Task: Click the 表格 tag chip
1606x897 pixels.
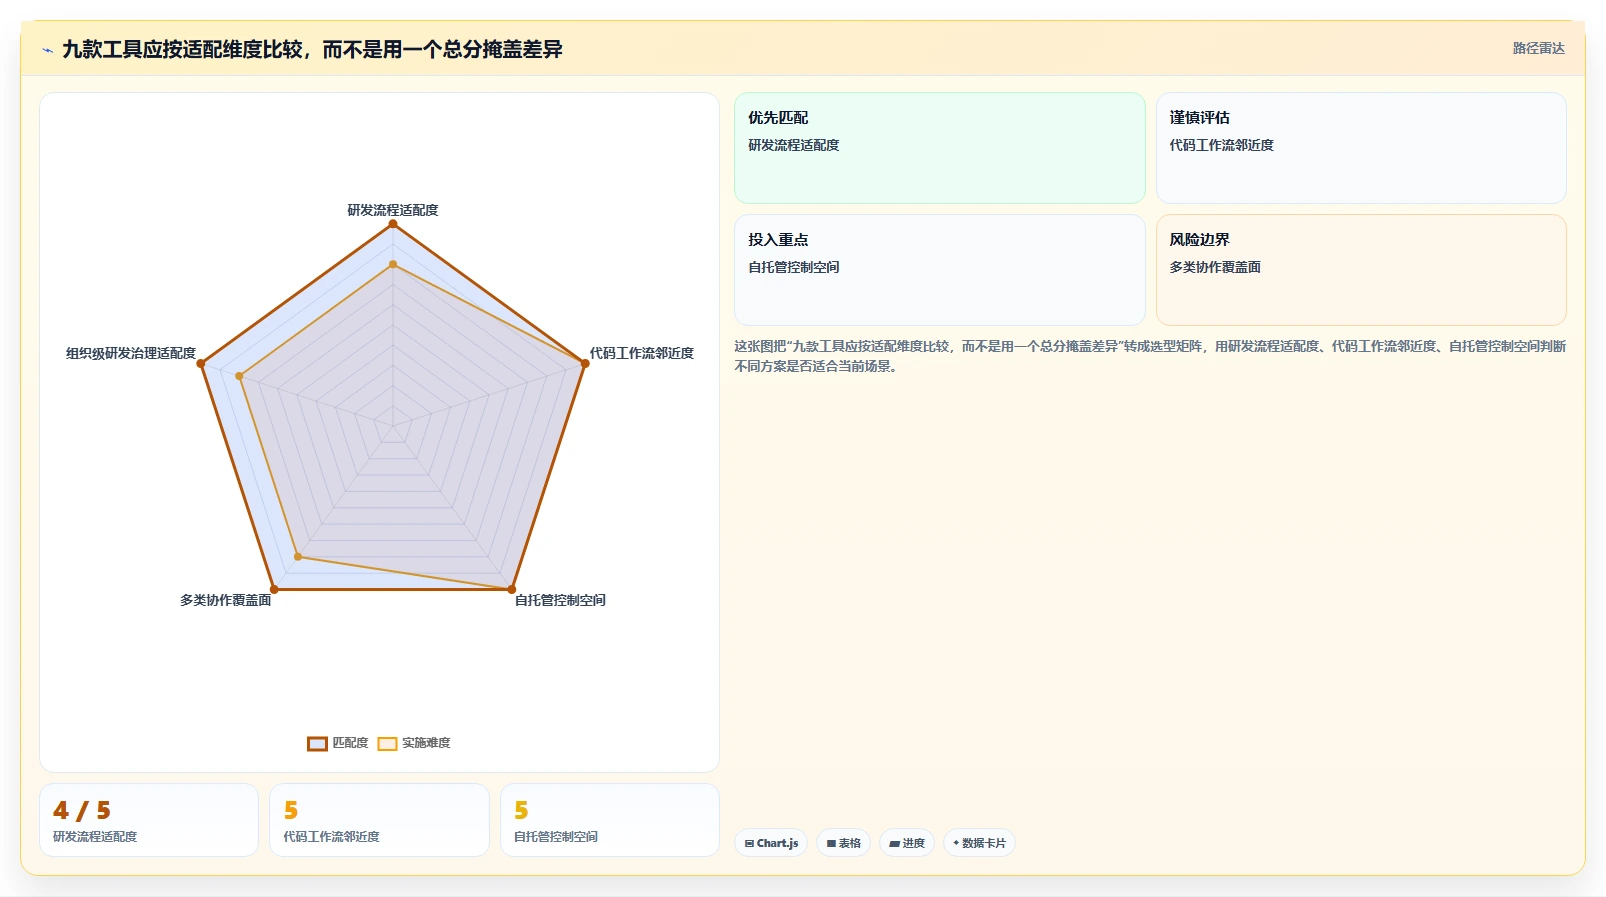Action: pos(844,843)
